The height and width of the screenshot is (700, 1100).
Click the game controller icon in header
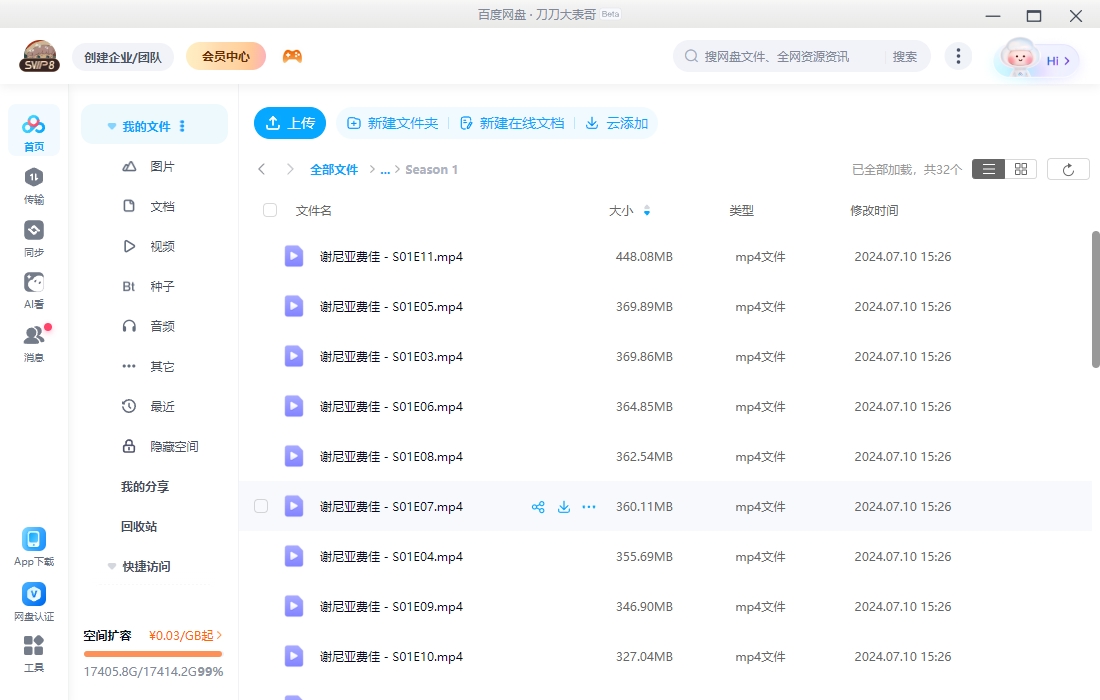point(292,57)
